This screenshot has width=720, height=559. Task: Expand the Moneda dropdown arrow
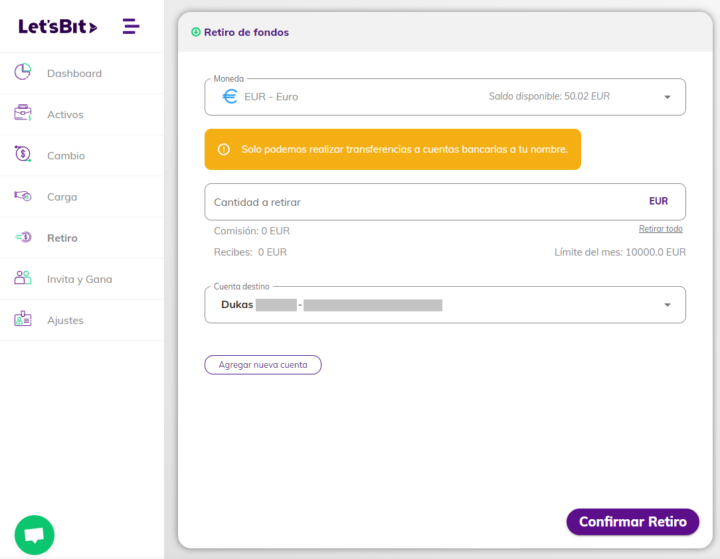[667, 97]
